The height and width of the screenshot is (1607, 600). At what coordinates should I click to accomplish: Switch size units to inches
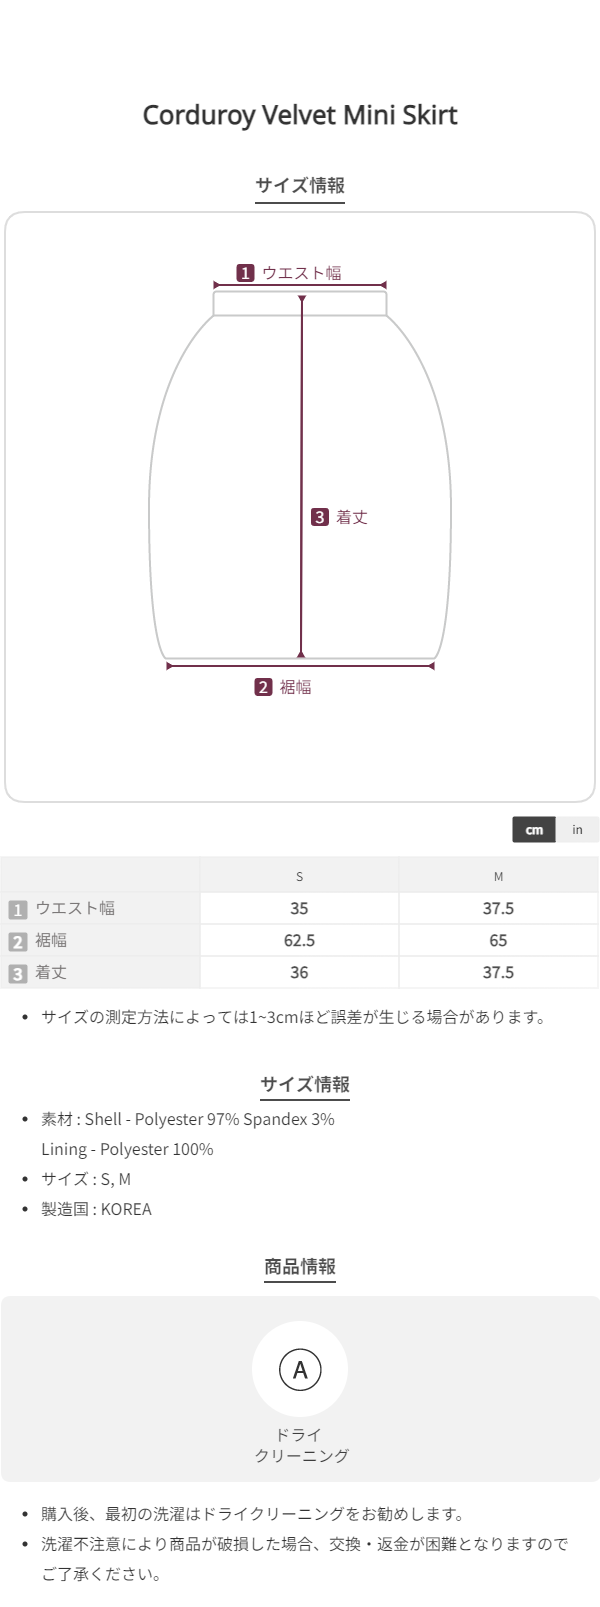pos(577,830)
